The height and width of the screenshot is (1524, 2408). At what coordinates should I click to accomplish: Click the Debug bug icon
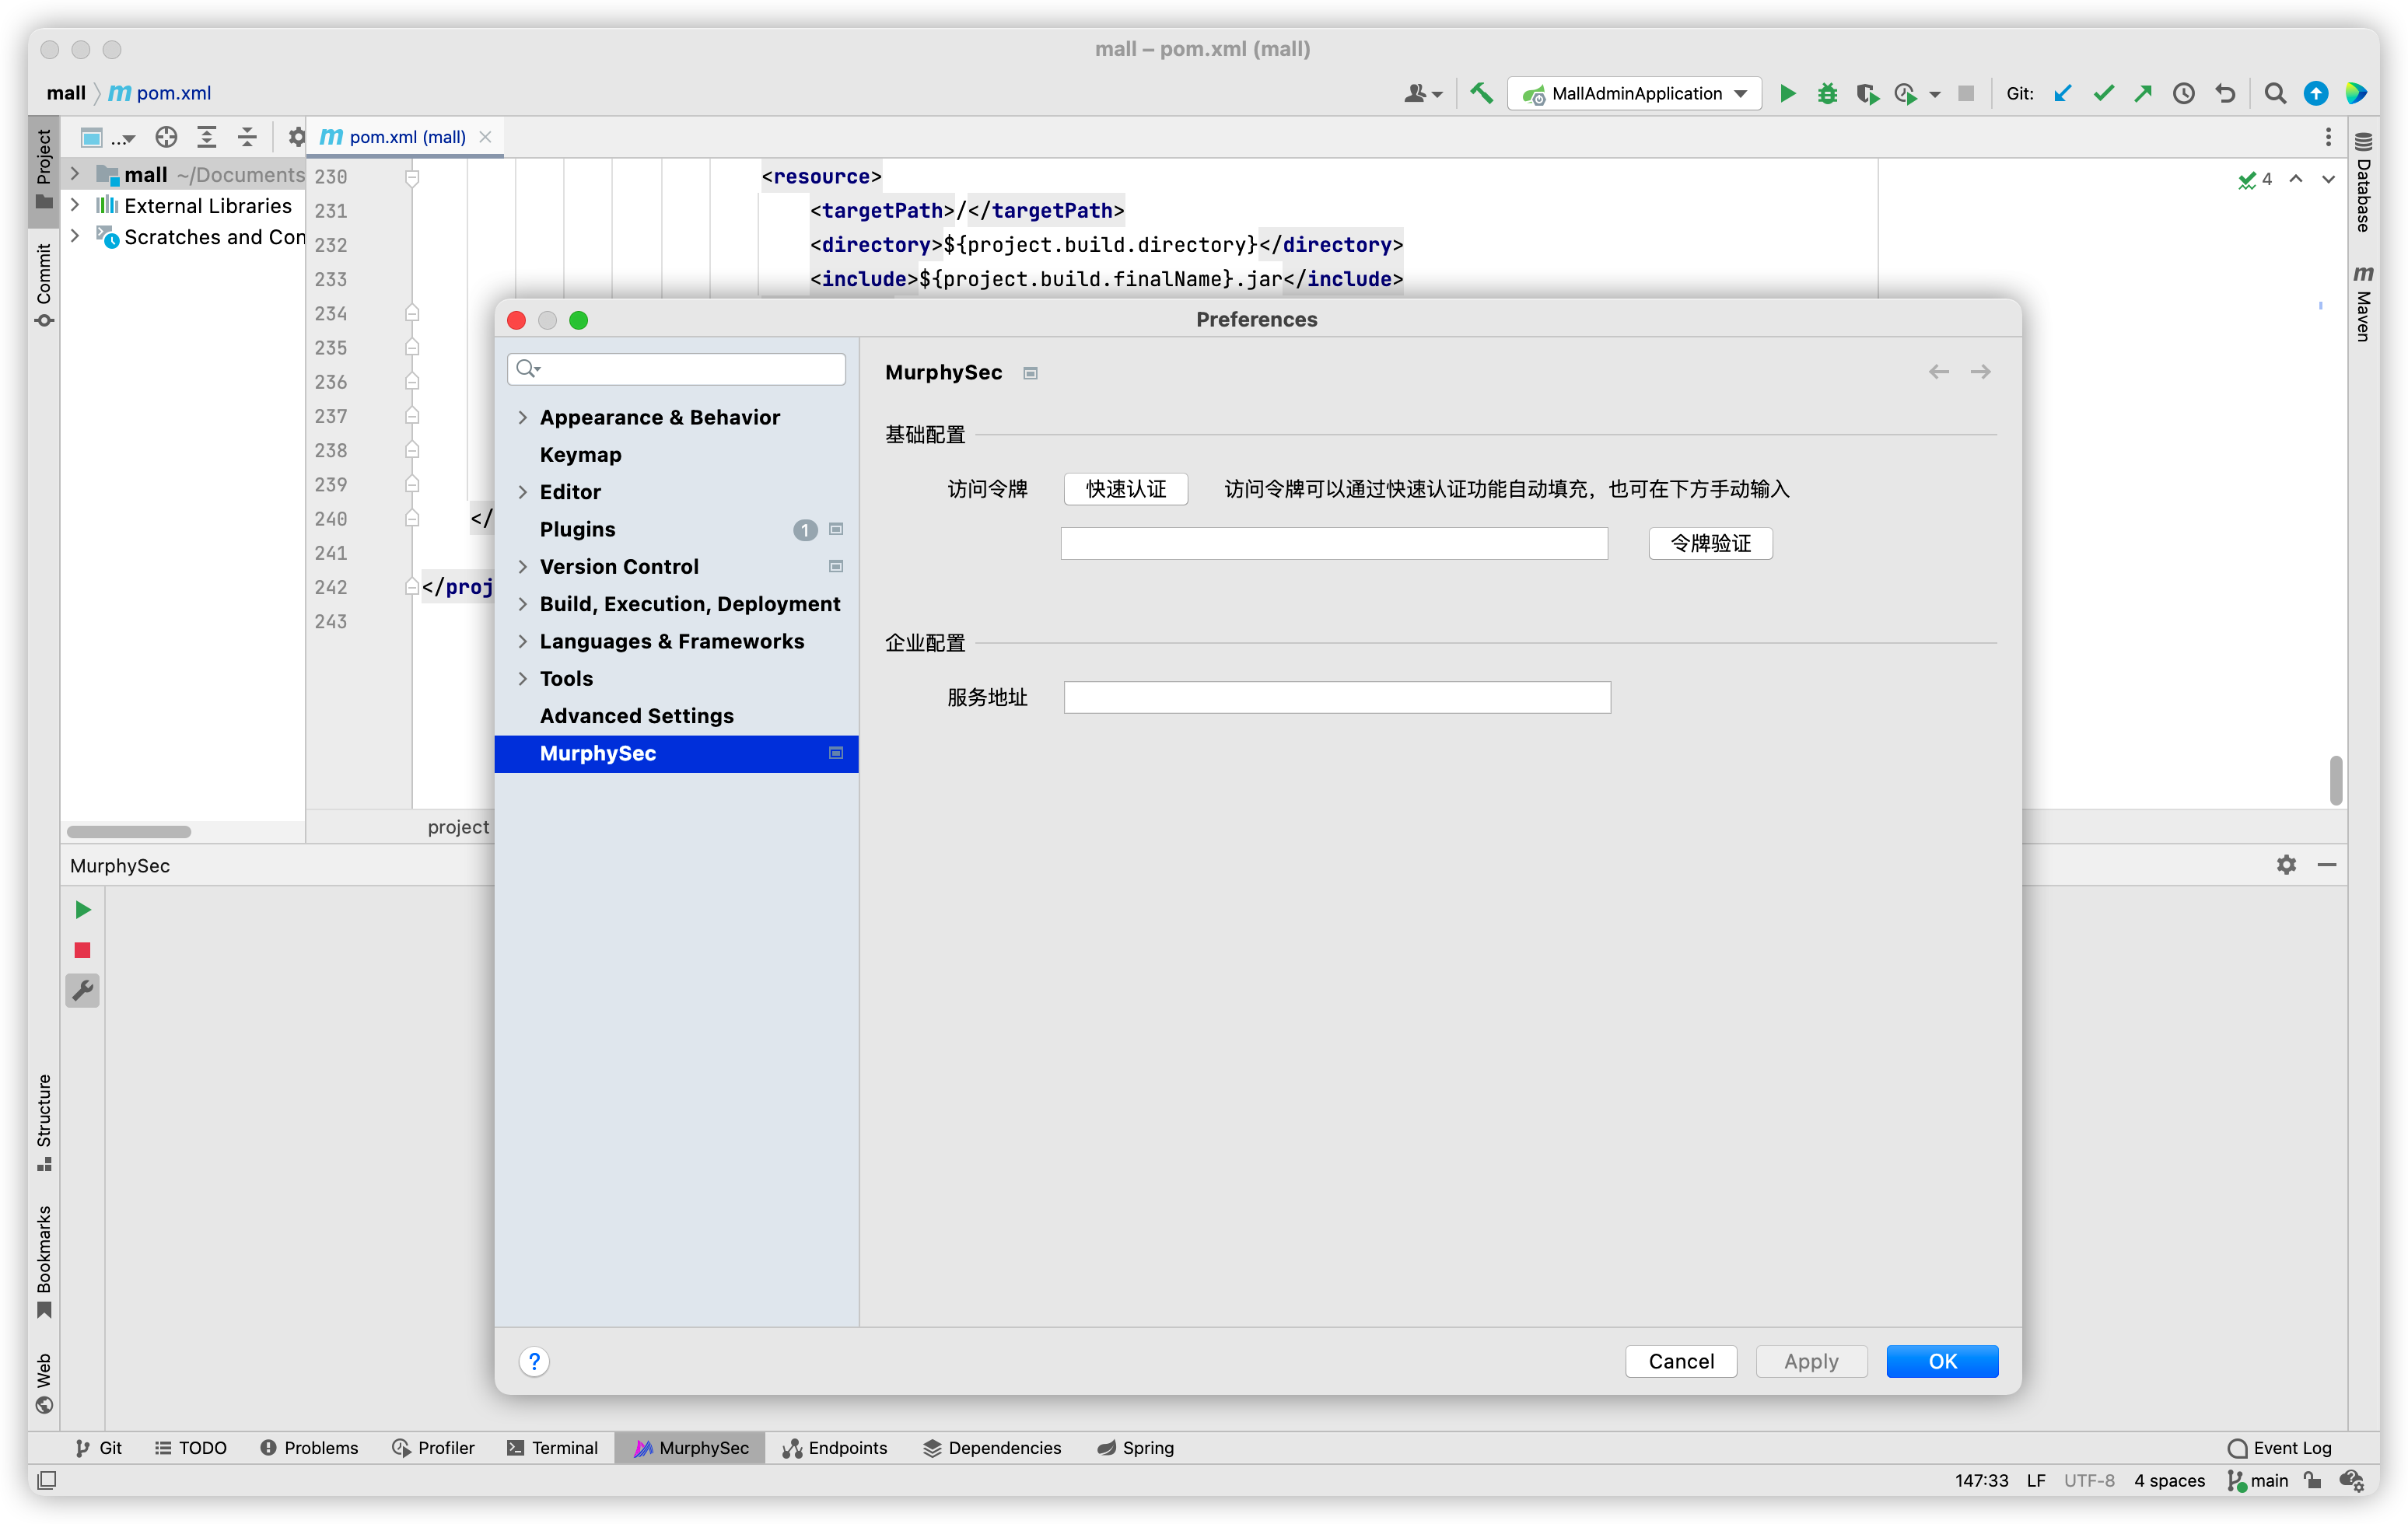tap(1827, 93)
